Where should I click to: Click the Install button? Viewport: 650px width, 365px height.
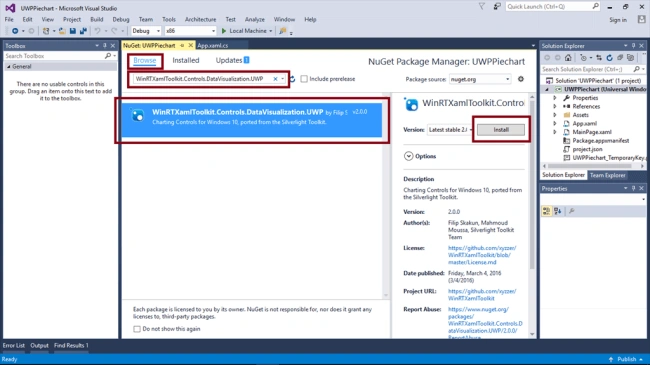pyautogui.click(x=501, y=130)
